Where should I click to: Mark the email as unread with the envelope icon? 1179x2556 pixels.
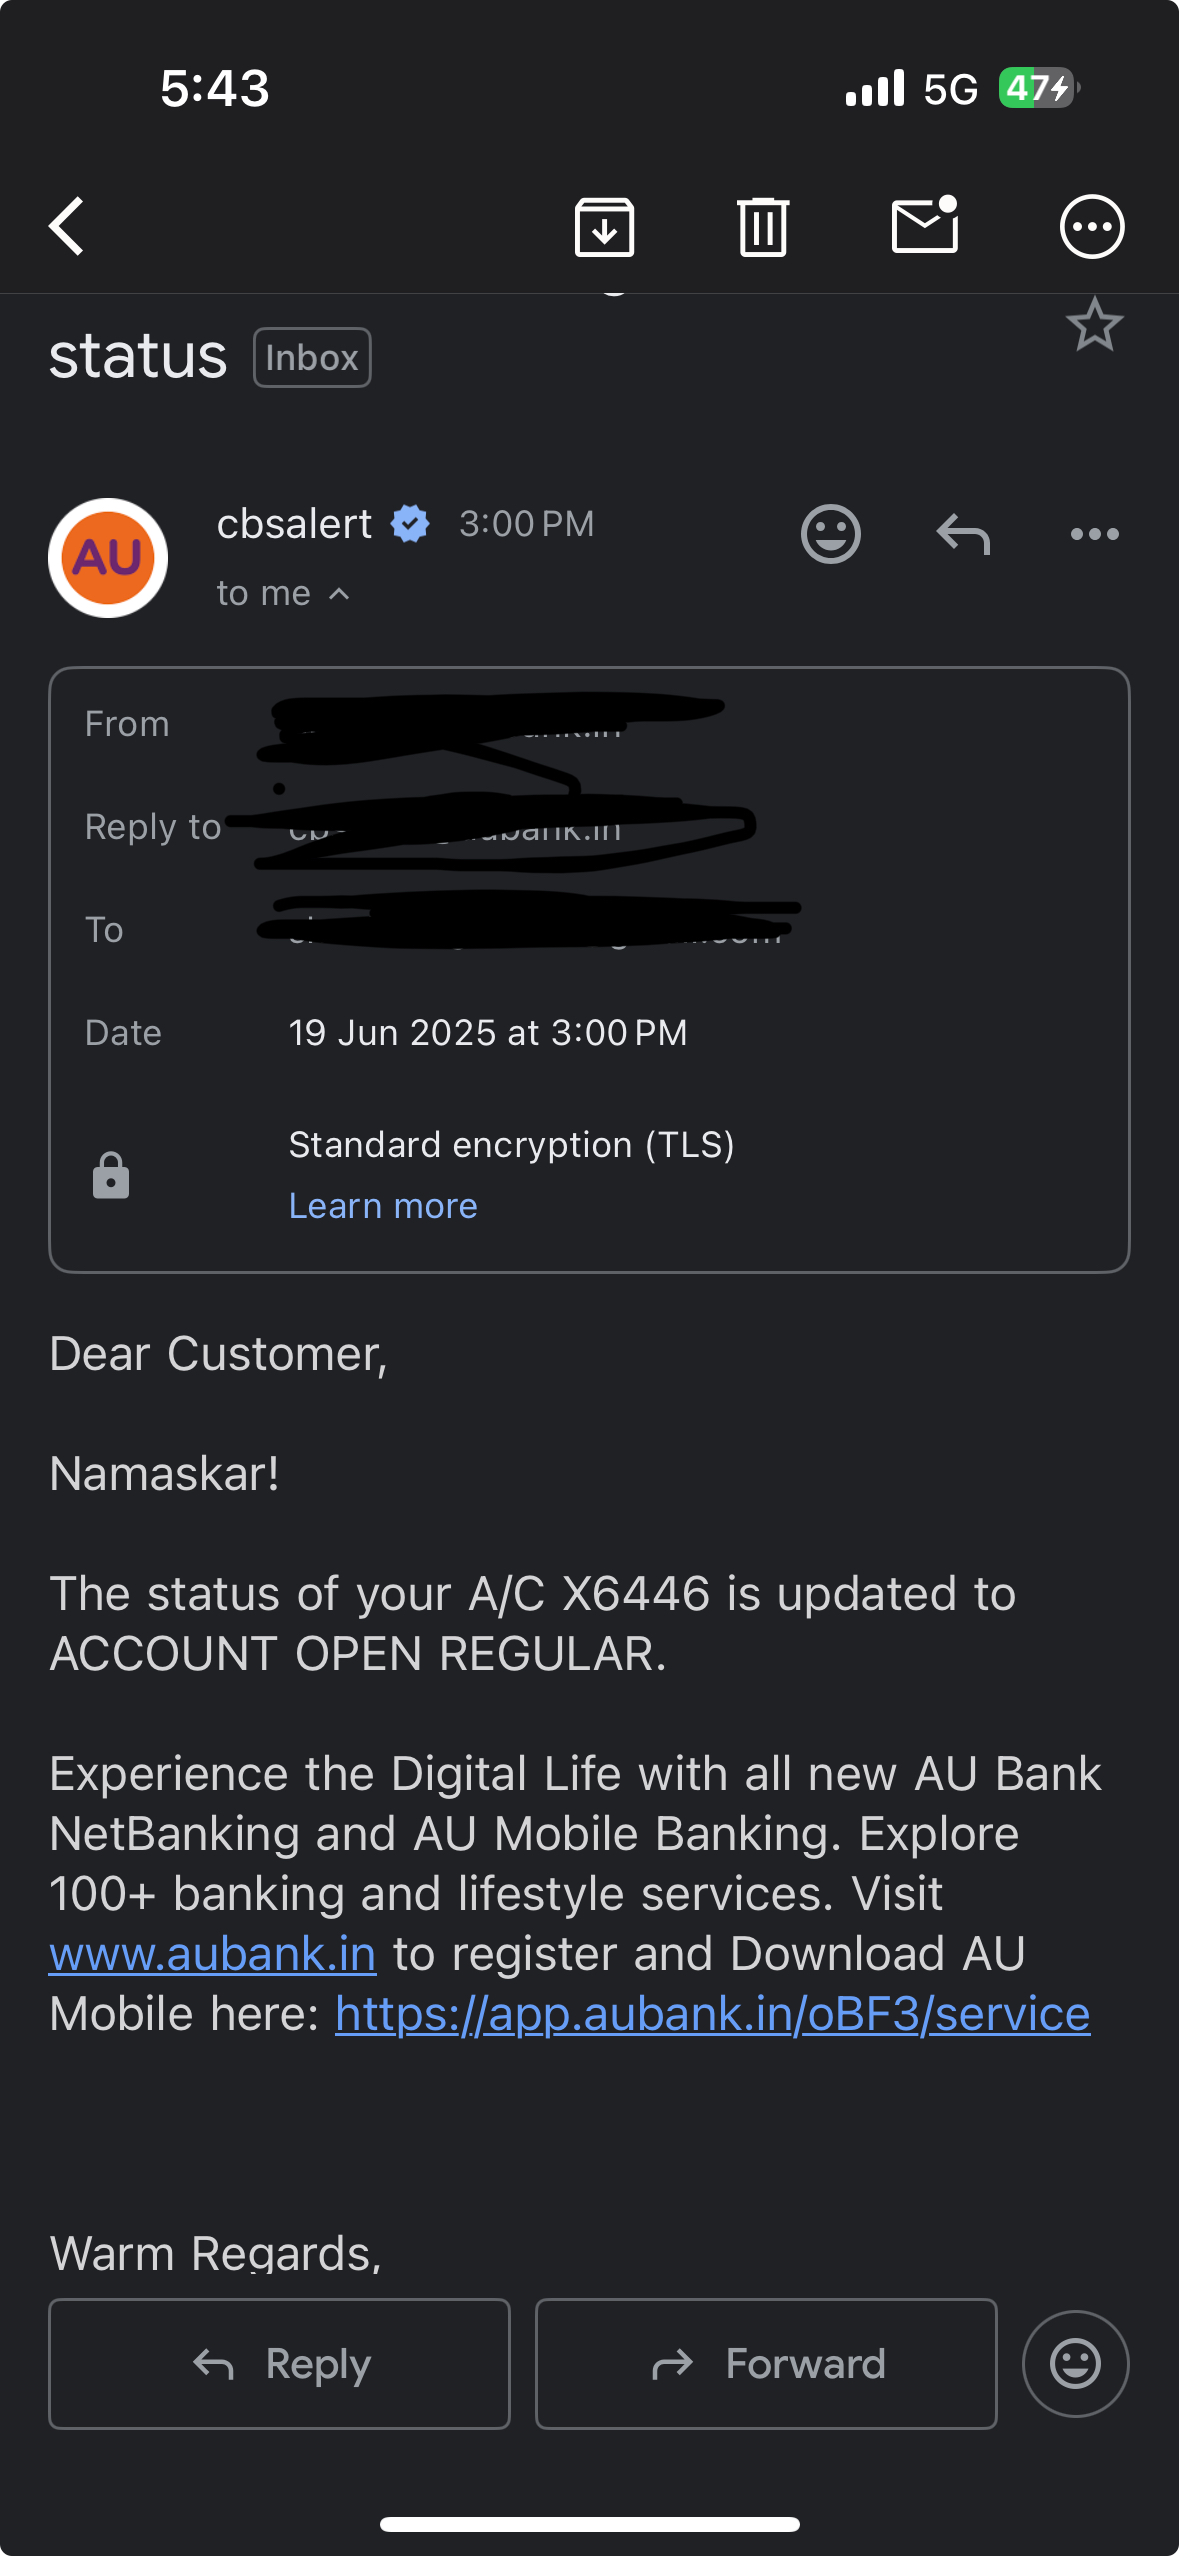[x=925, y=224]
